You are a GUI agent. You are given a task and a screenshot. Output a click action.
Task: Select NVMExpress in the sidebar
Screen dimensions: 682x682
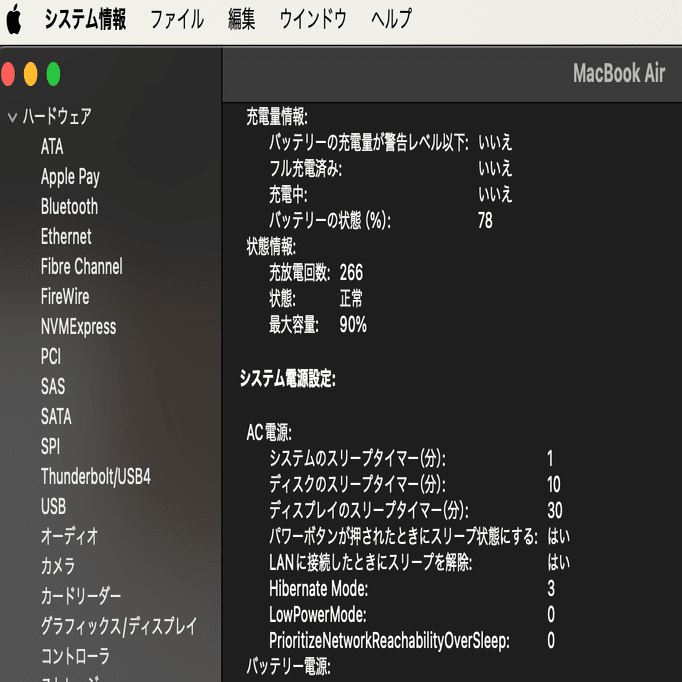(79, 327)
